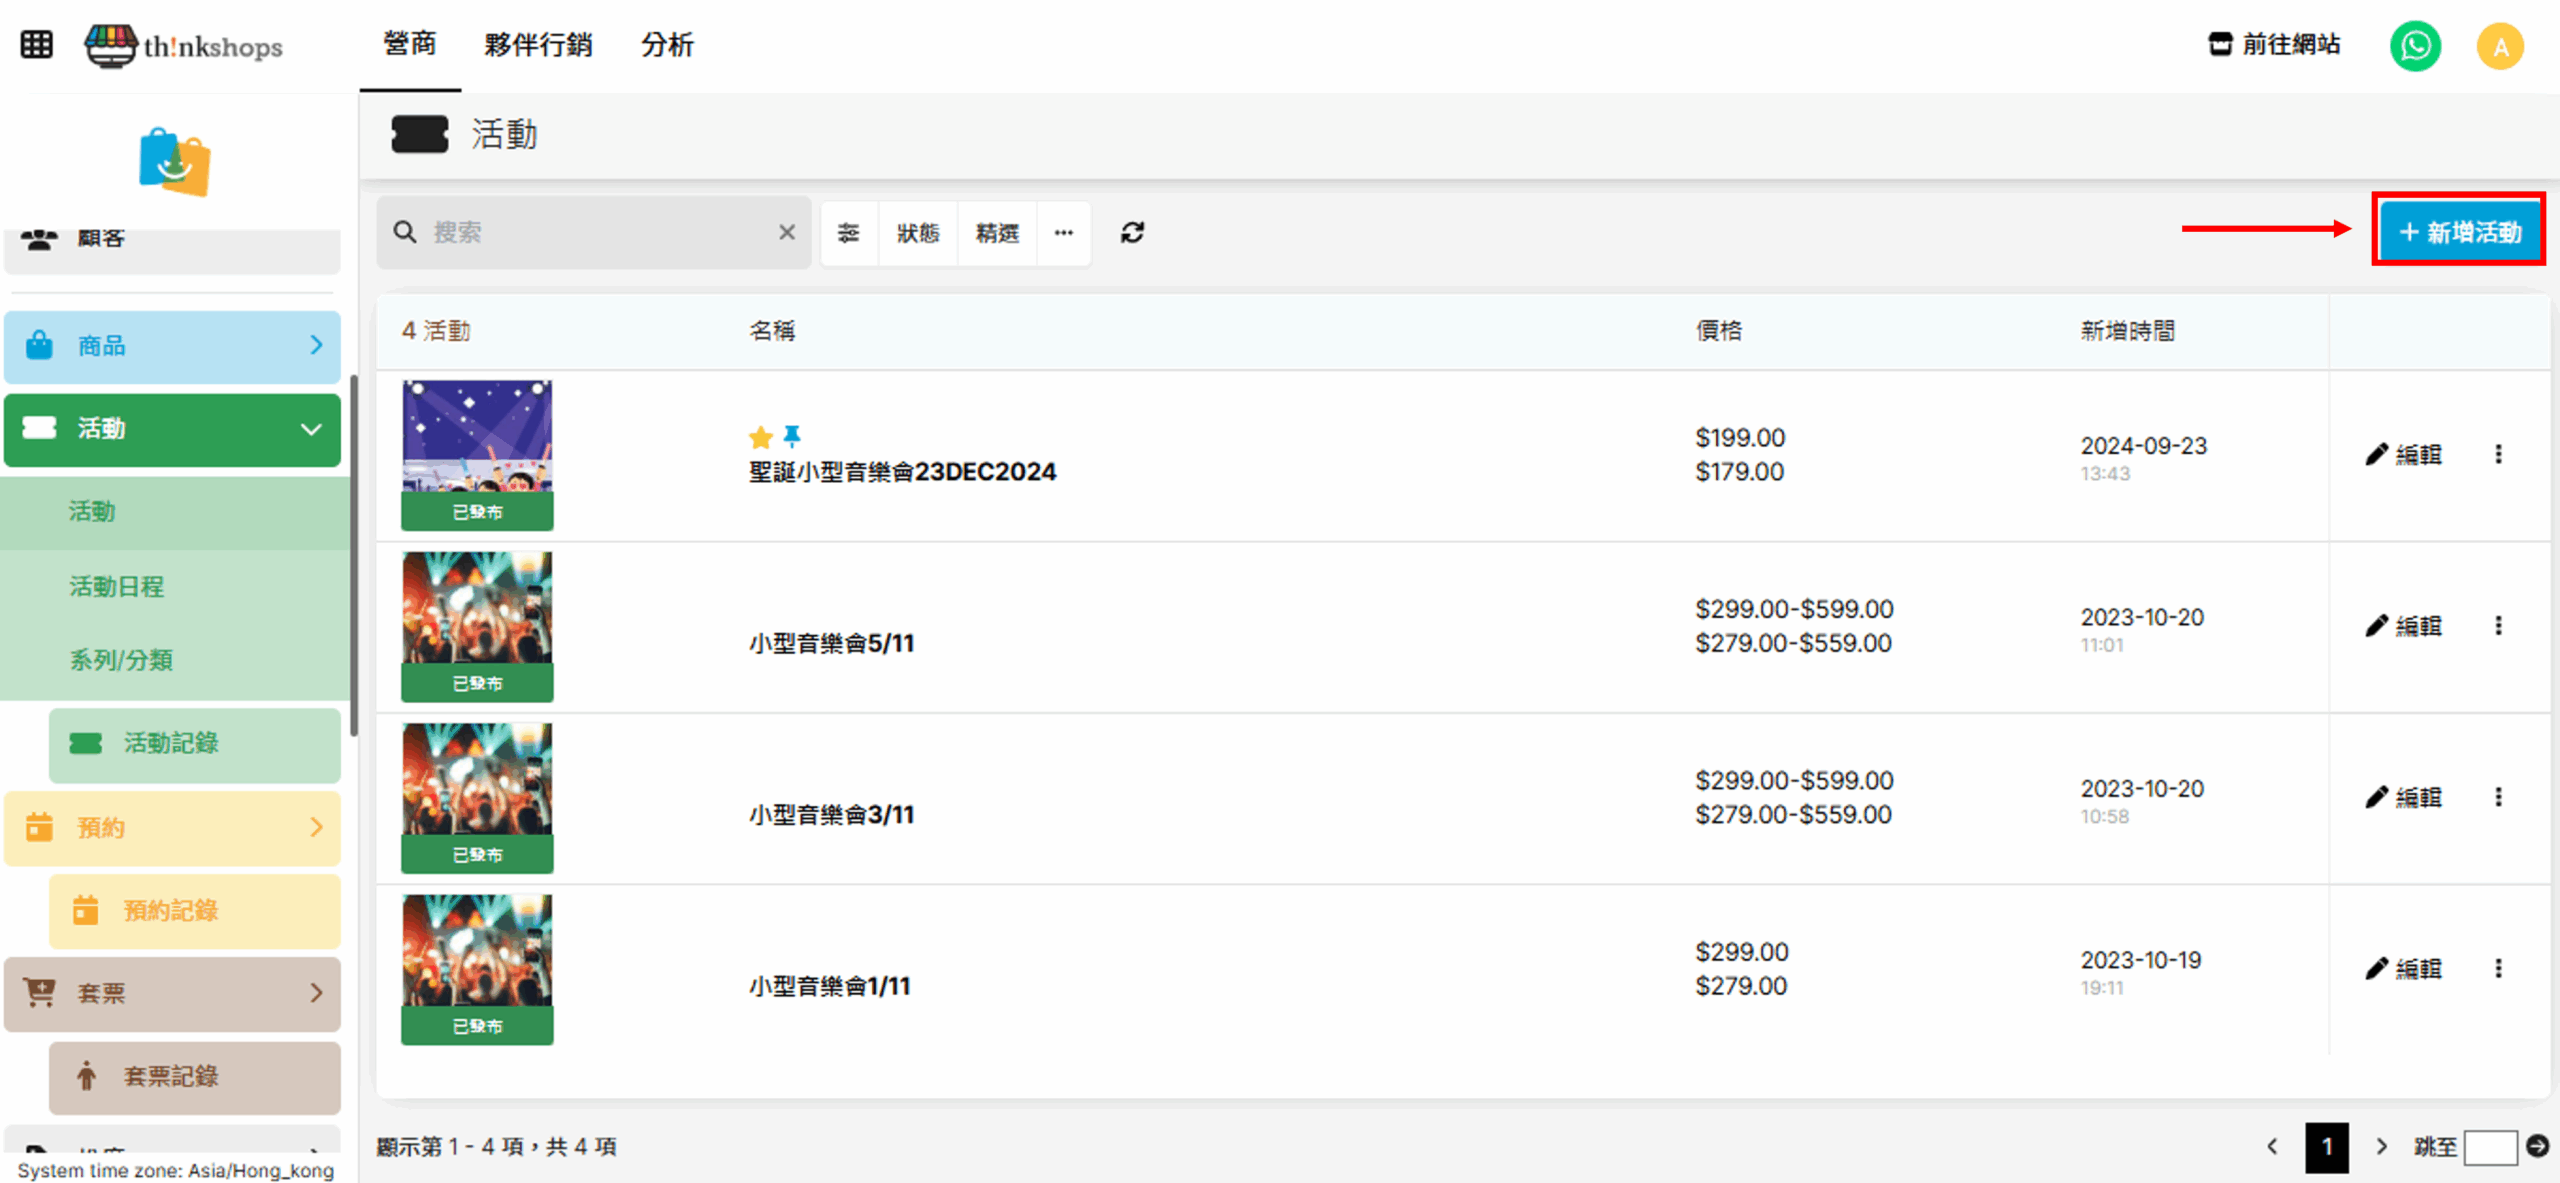Click the WhatsApp icon in header
Screen dimensions: 2560x1183
click(2415, 46)
